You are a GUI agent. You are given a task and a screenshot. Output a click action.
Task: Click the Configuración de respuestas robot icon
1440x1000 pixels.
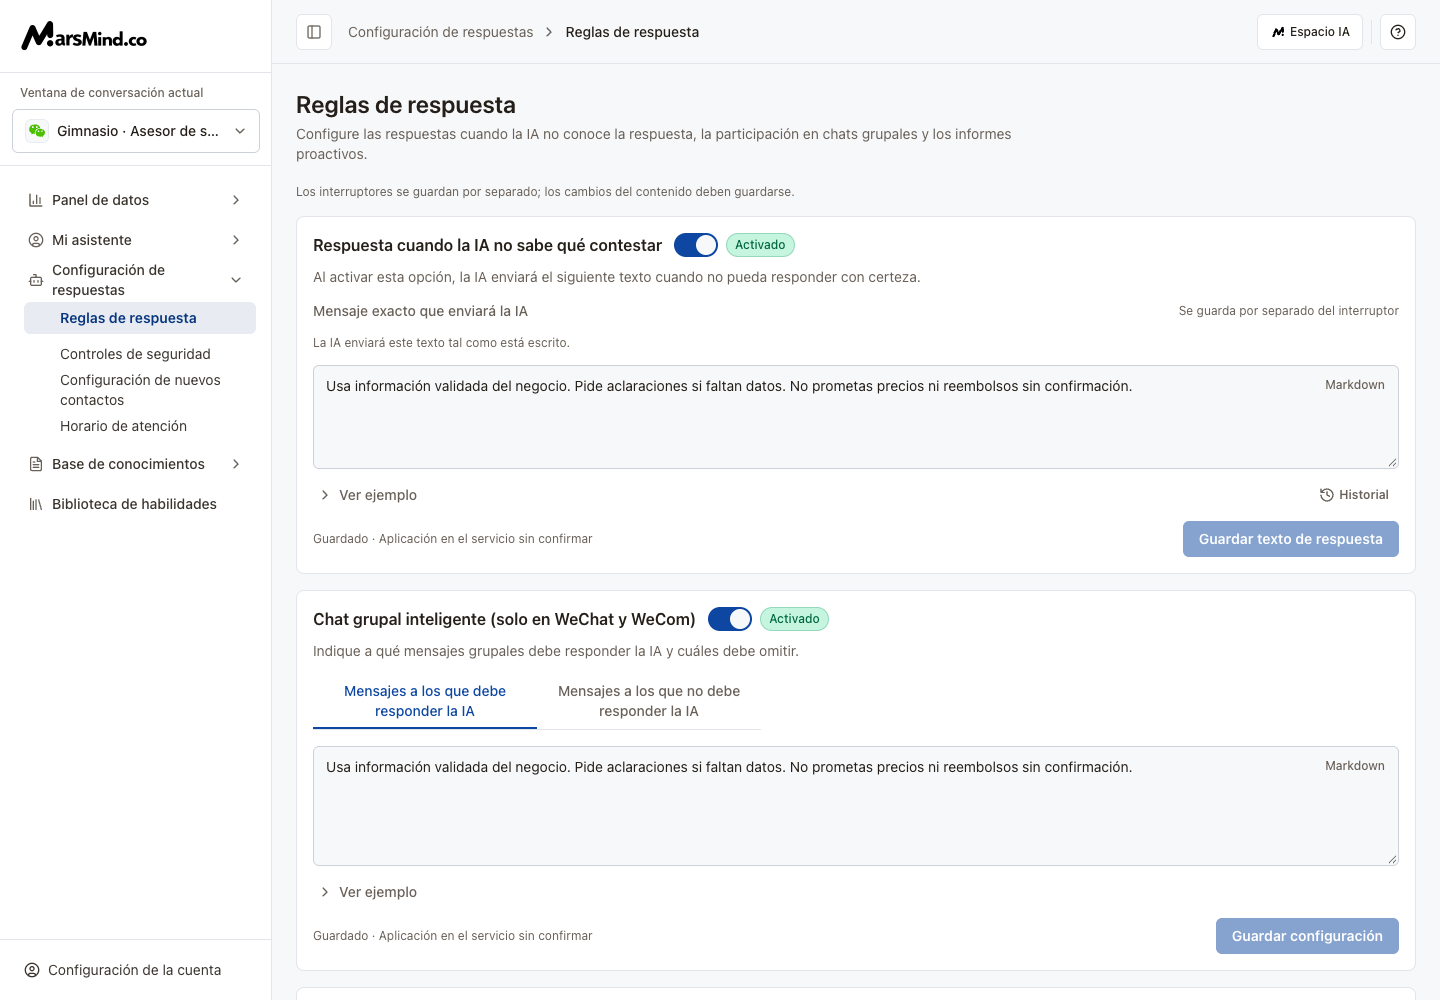[x=36, y=280]
